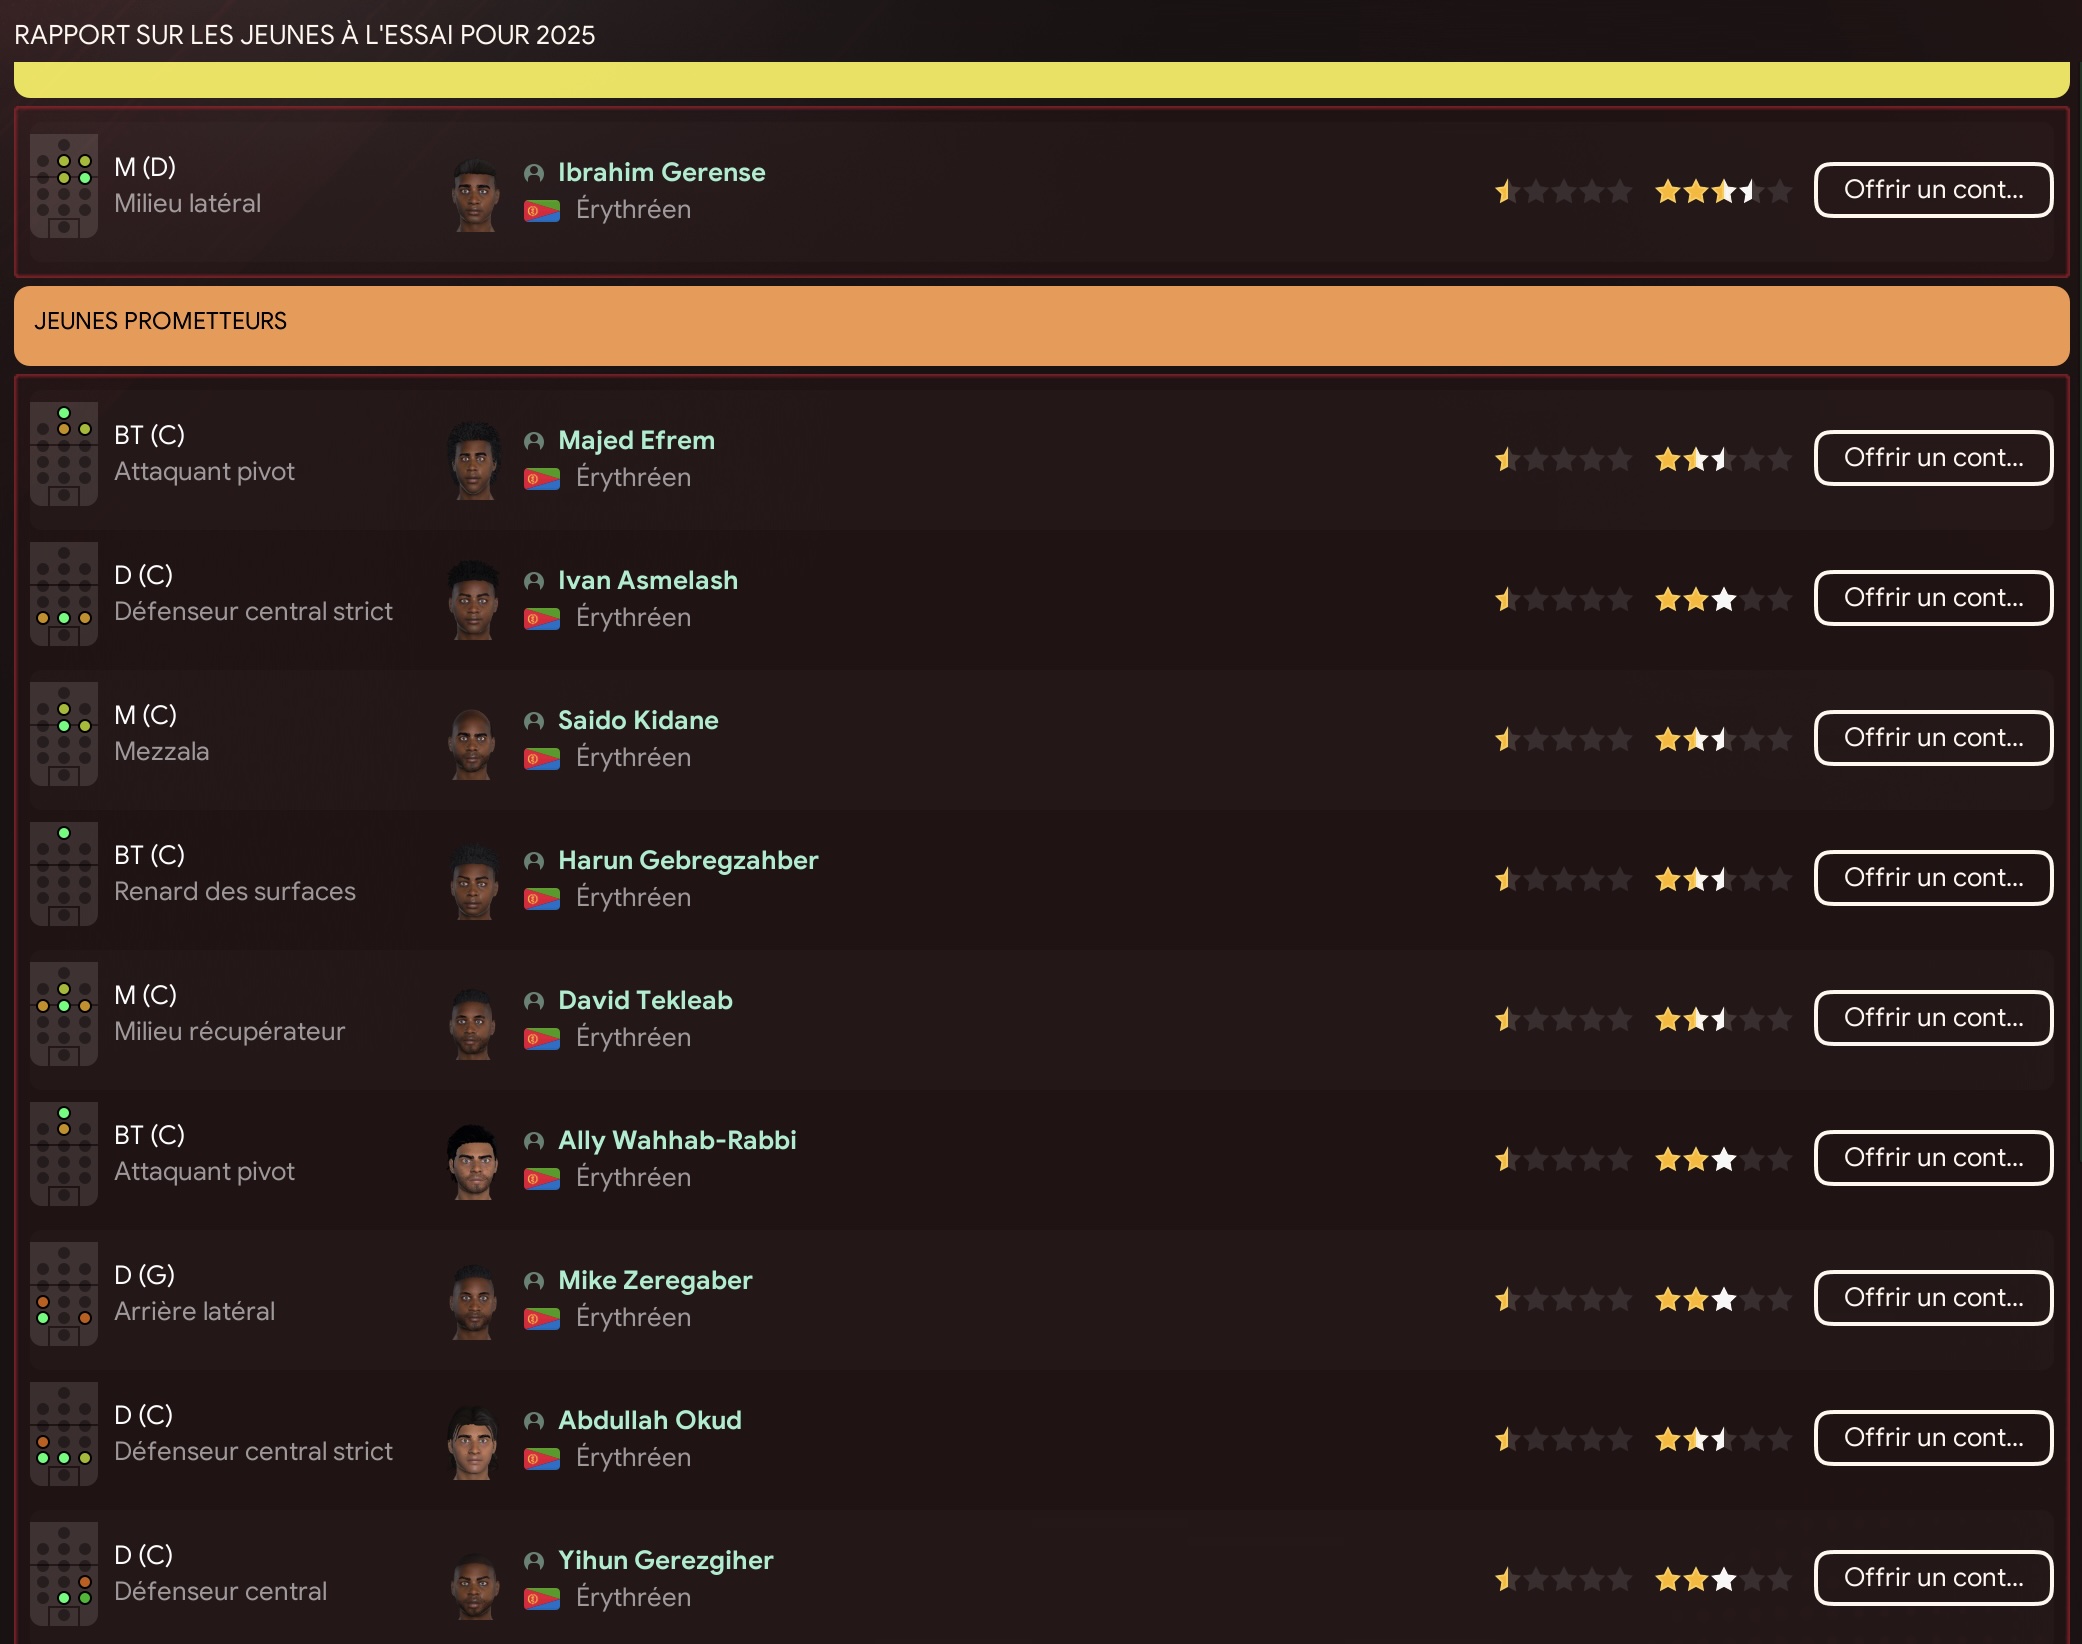This screenshot has height=1644, width=2082.
Task: Click the Eritrean flag beside Majed Efrem
Action: tap(542, 479)
